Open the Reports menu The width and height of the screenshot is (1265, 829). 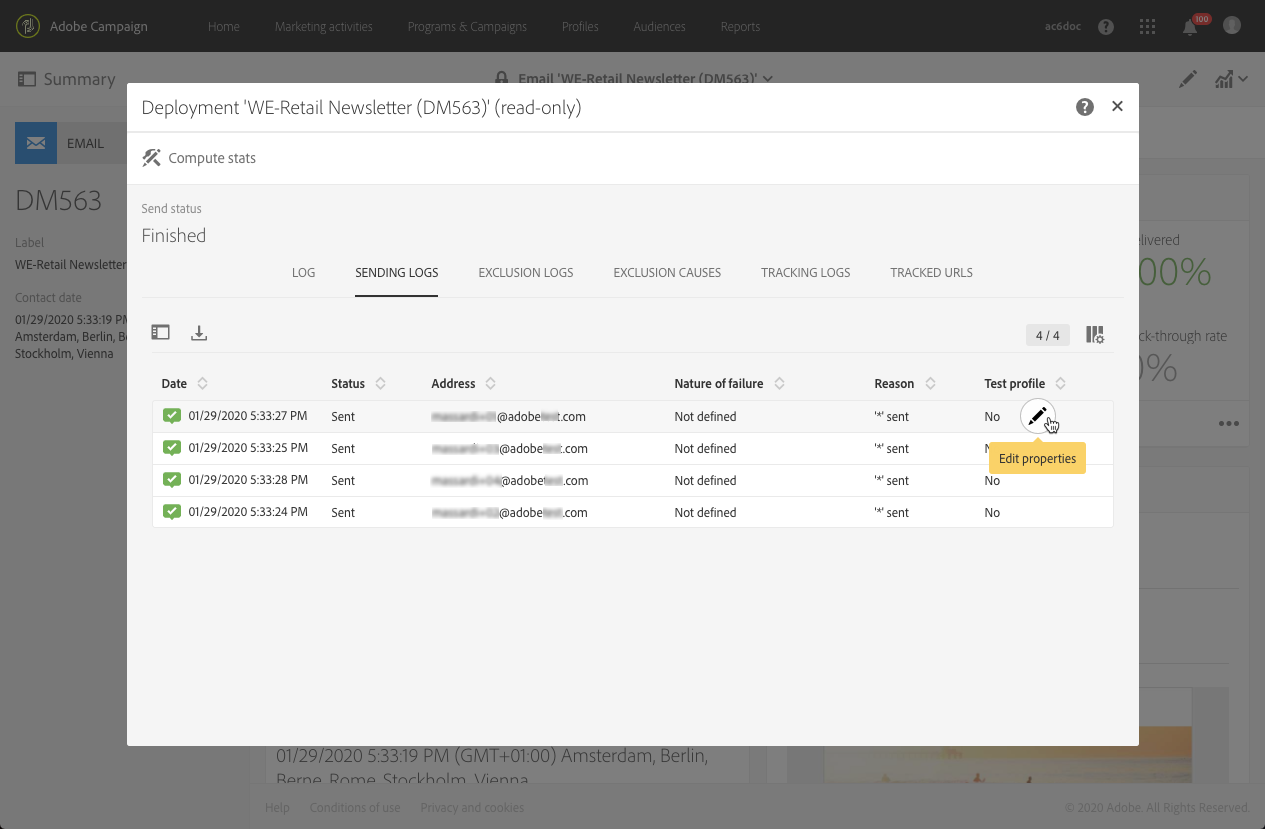[740, 26]
